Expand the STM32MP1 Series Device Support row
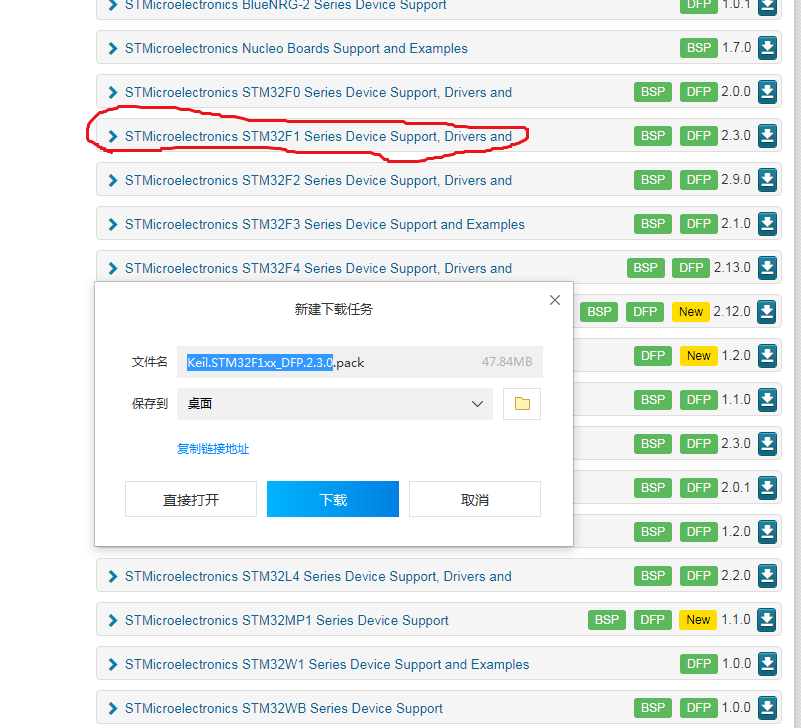This screenshot has height=728, width=801. 113,620
